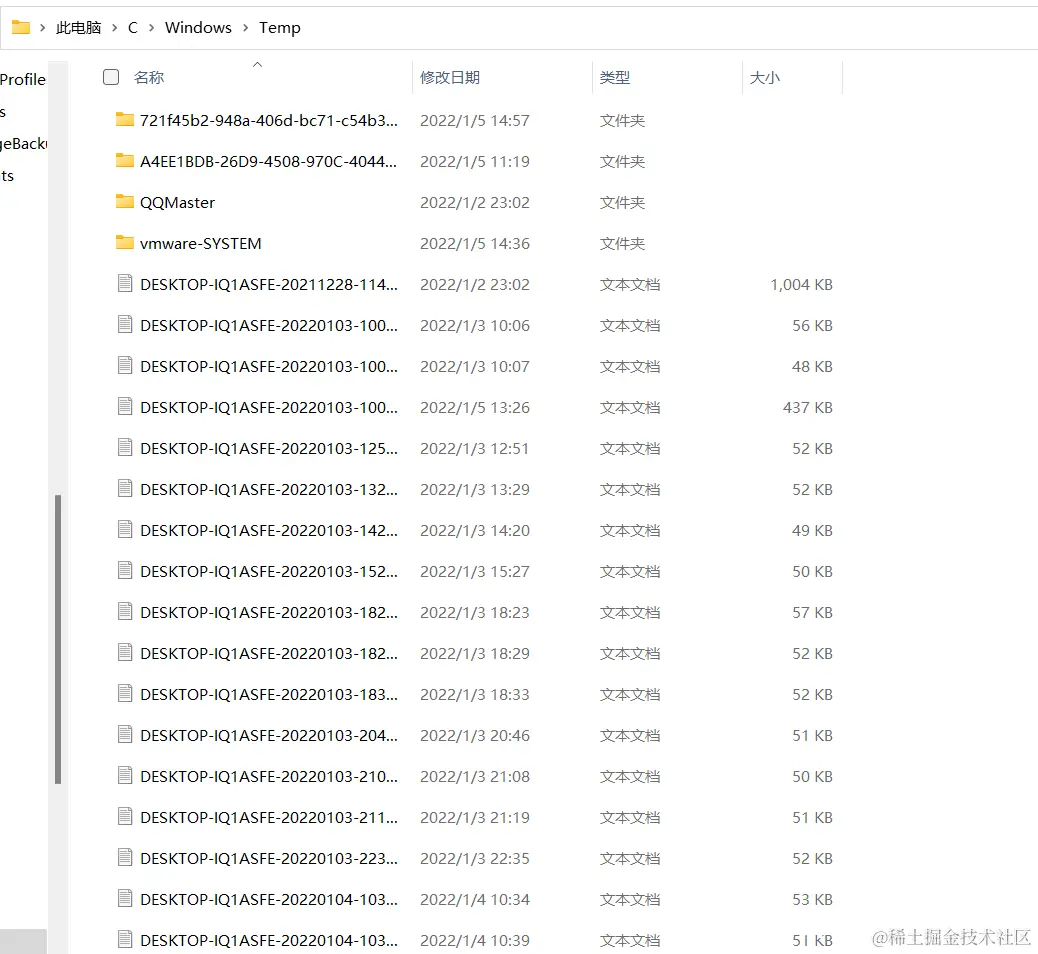The height and width of the screenshot is (954, 1038).
Task: Select file DESKTOP-IQ1ASFE-20220103-211...
Action: click(x=269, y=818)
